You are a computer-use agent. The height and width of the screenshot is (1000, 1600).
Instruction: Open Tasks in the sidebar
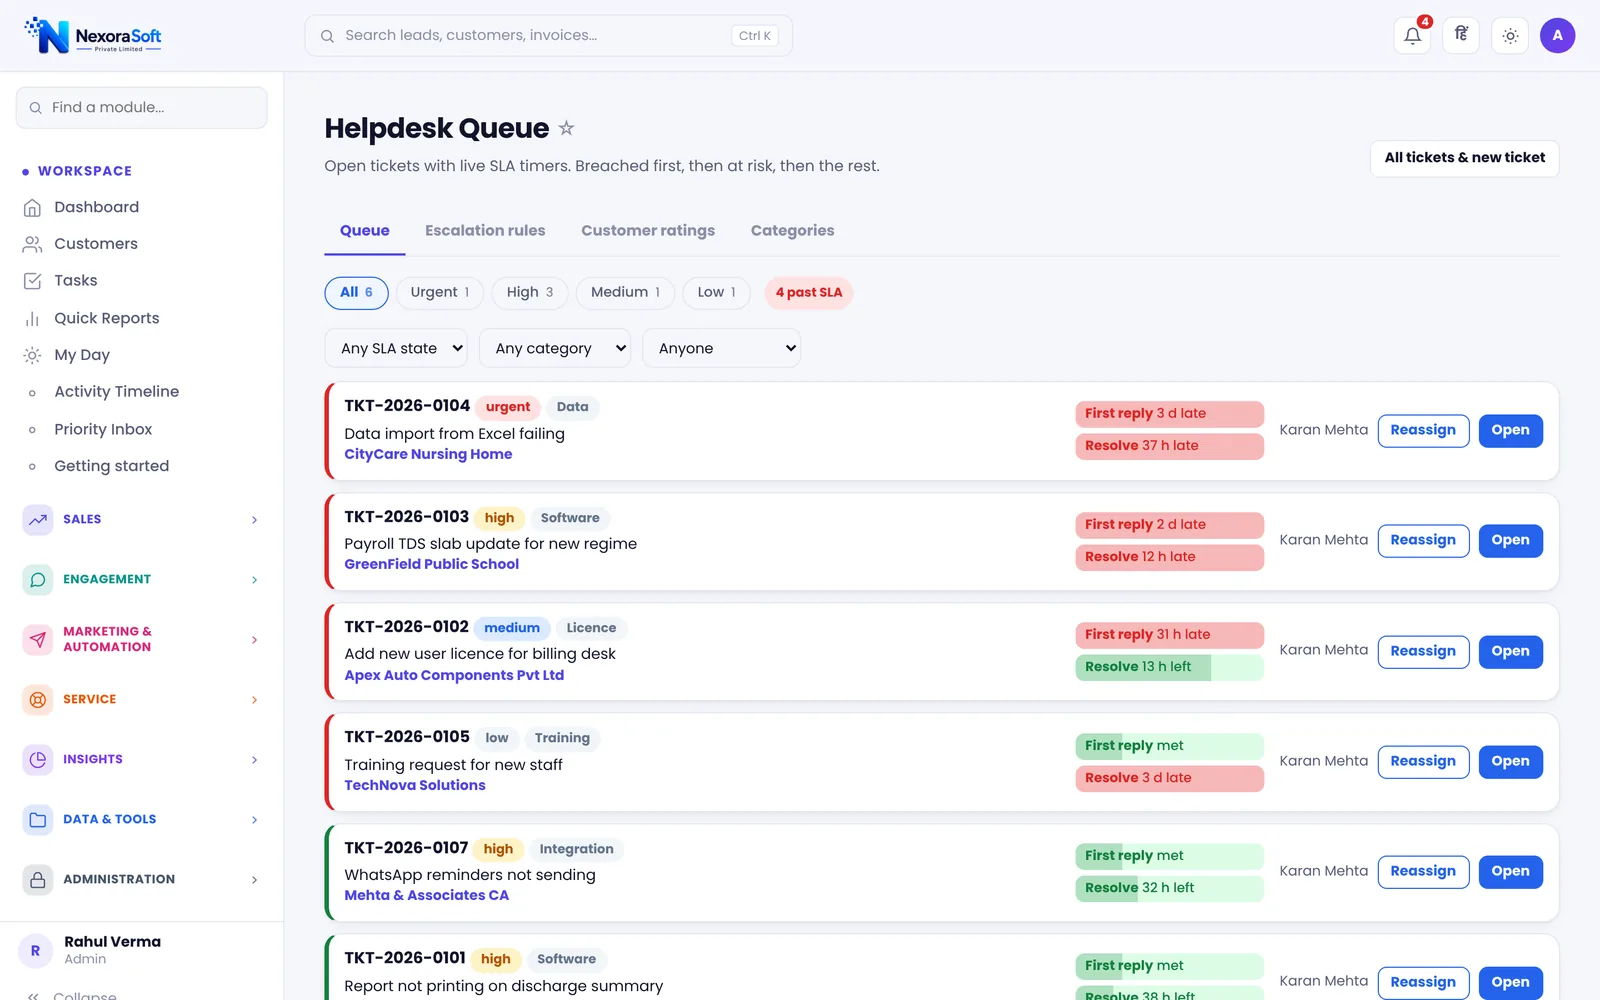[76, 281]
